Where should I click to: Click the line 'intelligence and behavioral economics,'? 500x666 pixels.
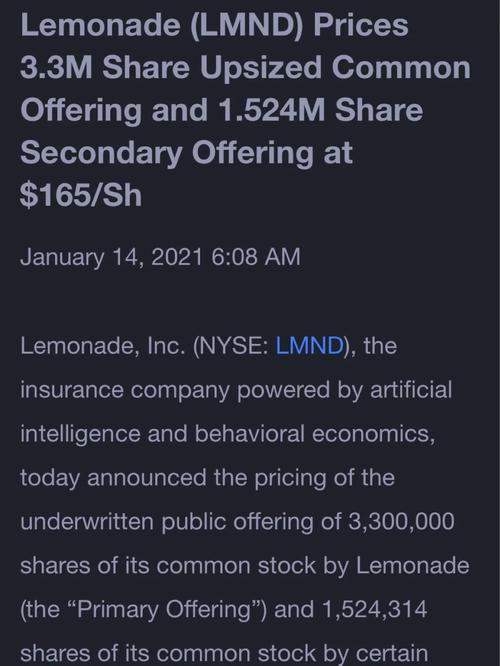pos(228,434)
